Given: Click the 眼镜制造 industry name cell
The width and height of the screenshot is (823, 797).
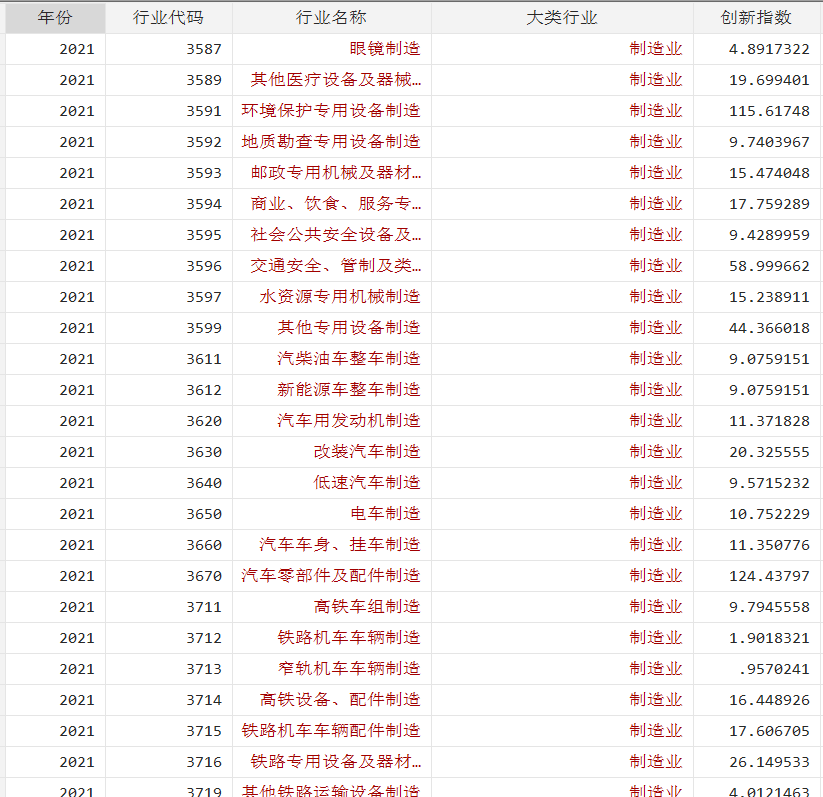Looking at the screenshot, I should [332, 49].
